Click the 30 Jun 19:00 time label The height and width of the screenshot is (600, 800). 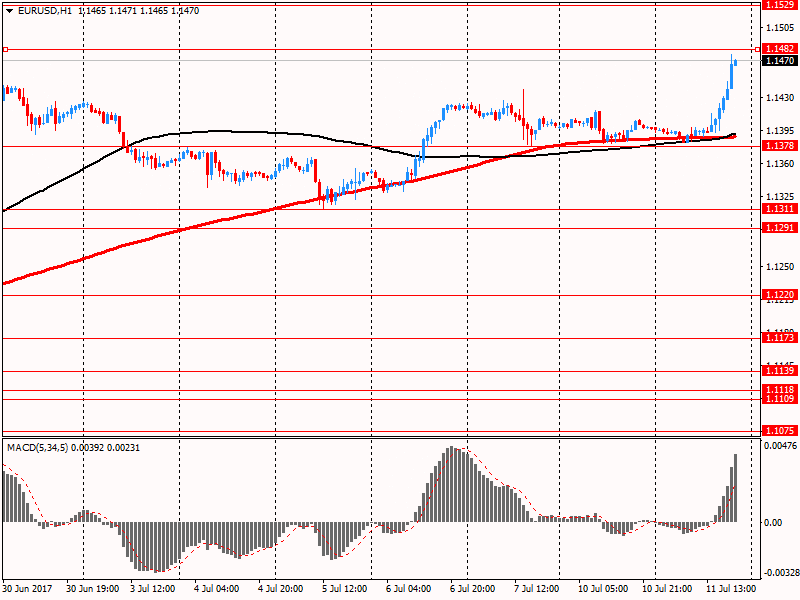(x=92, y=588)
